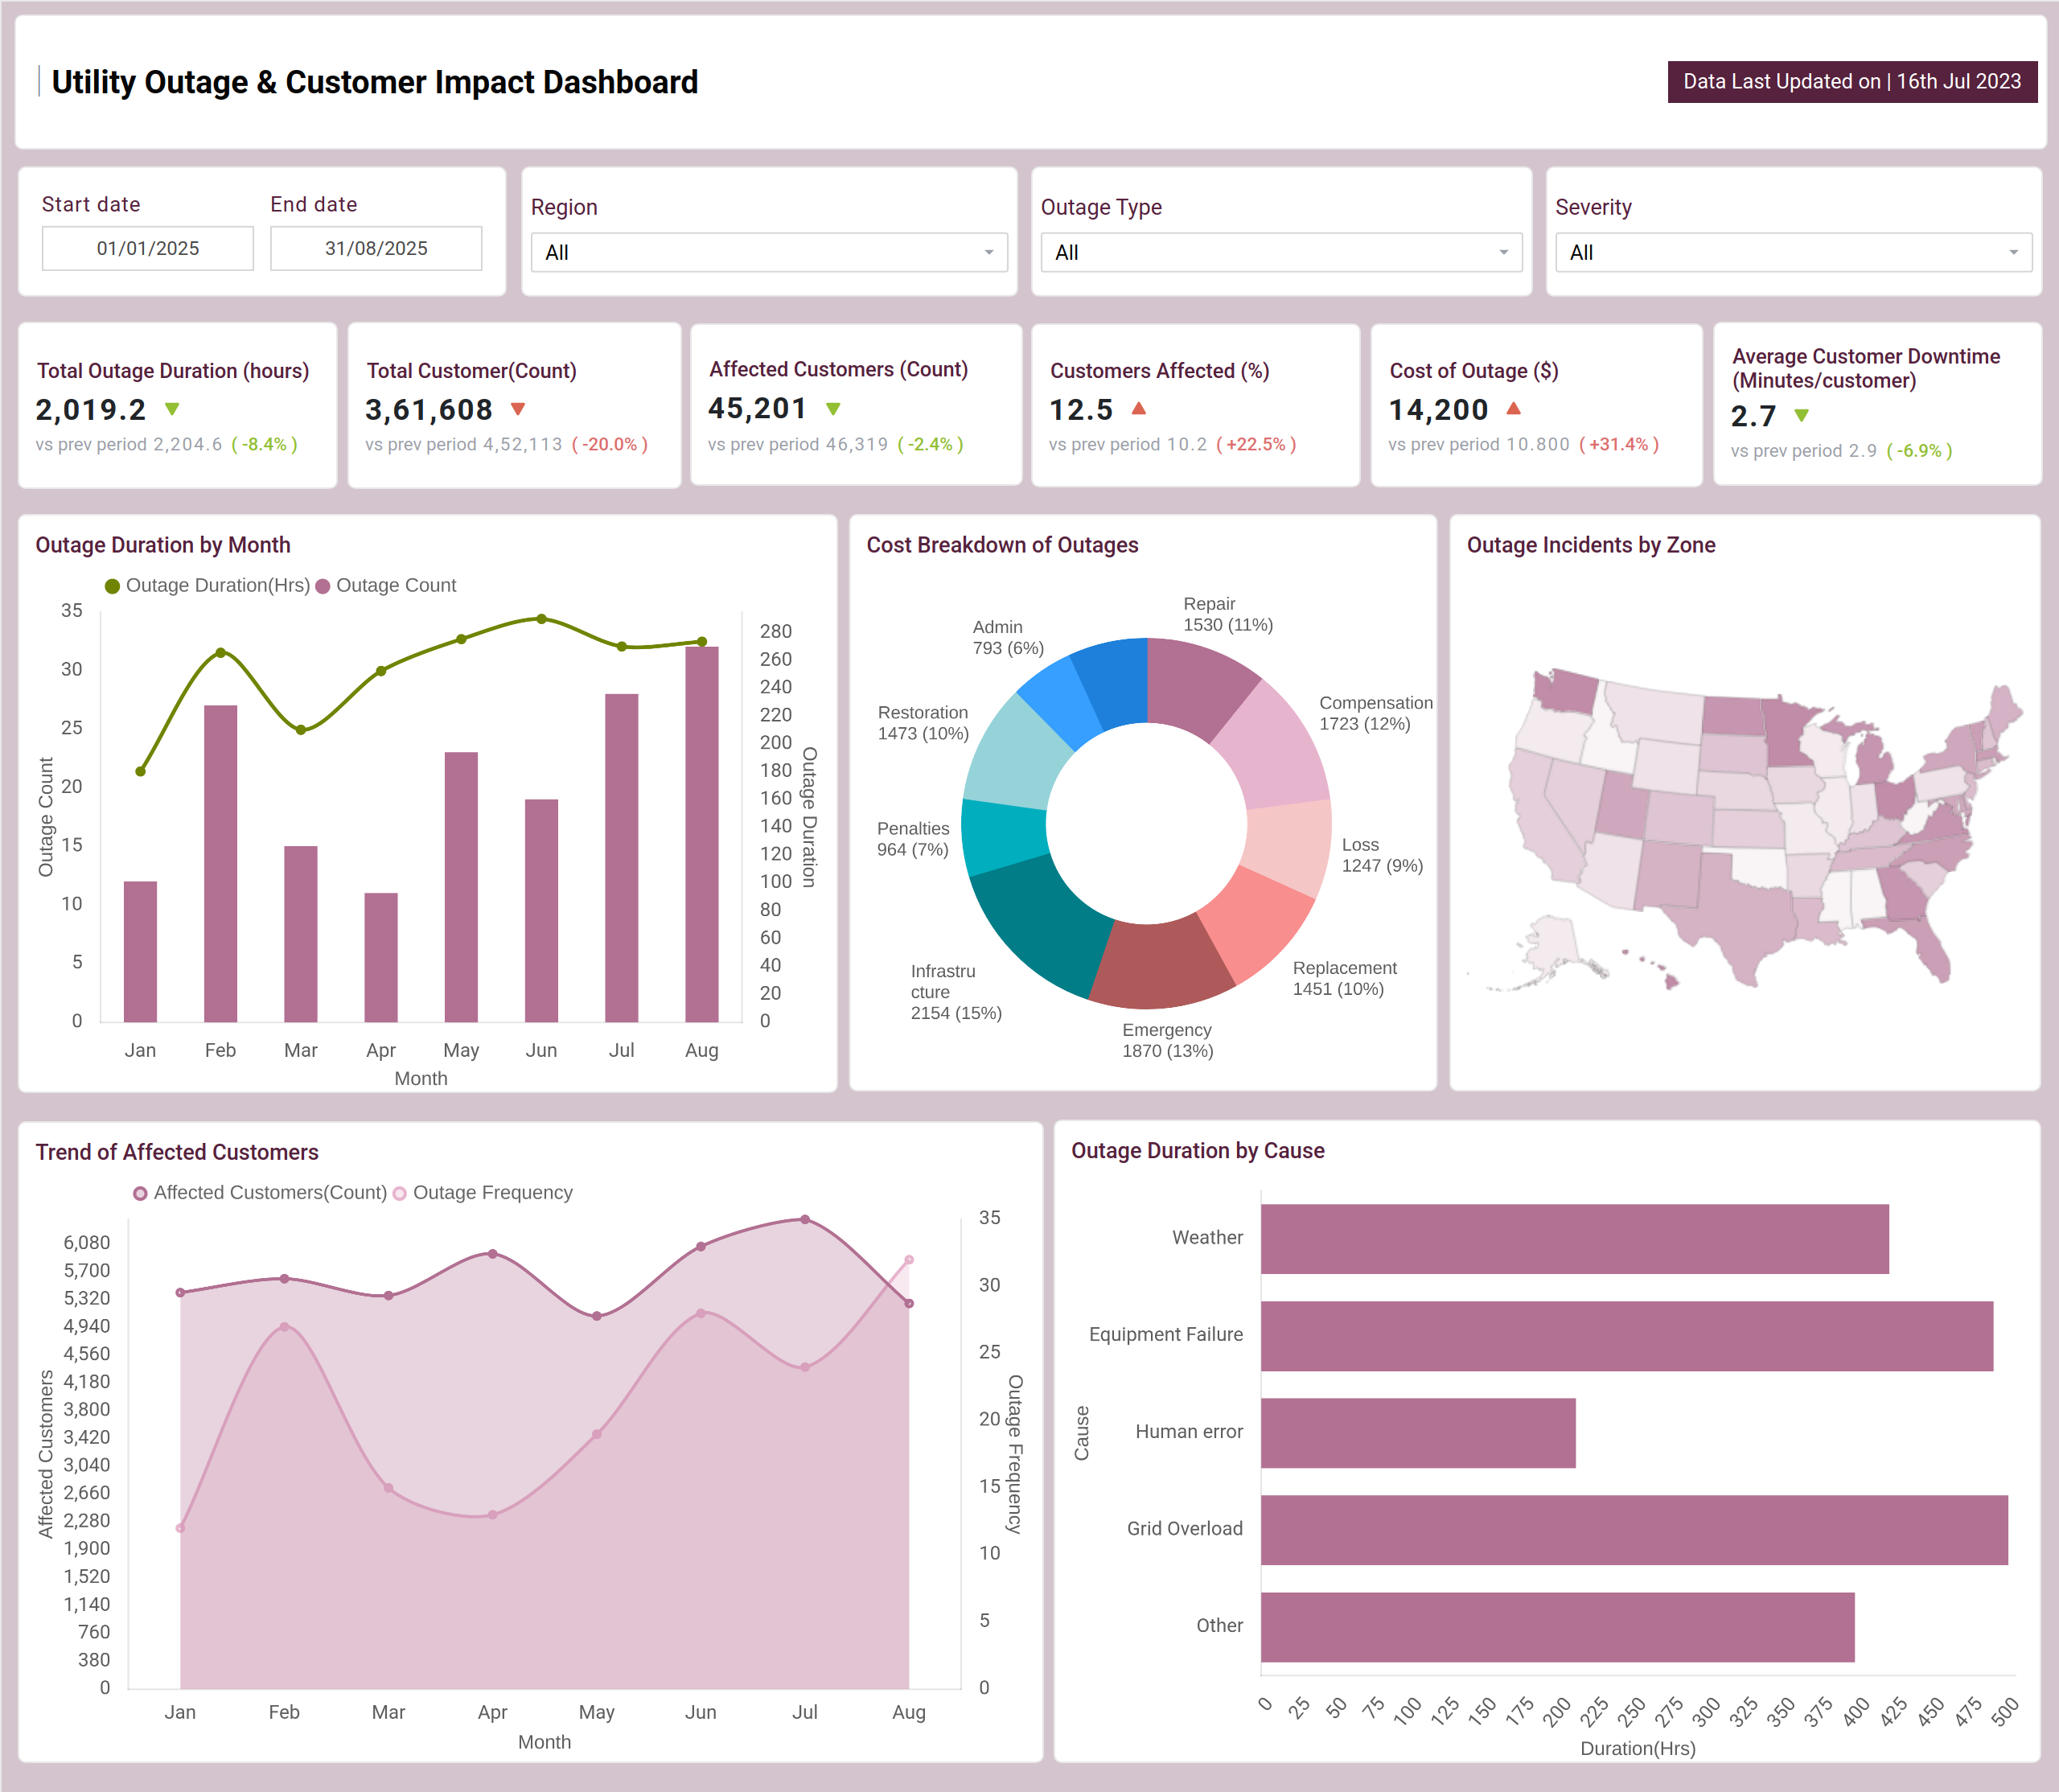Click the '(+31.4%)' change value
Viewport: 2059px width, 1792px height.
click(x=1618, y=444)
